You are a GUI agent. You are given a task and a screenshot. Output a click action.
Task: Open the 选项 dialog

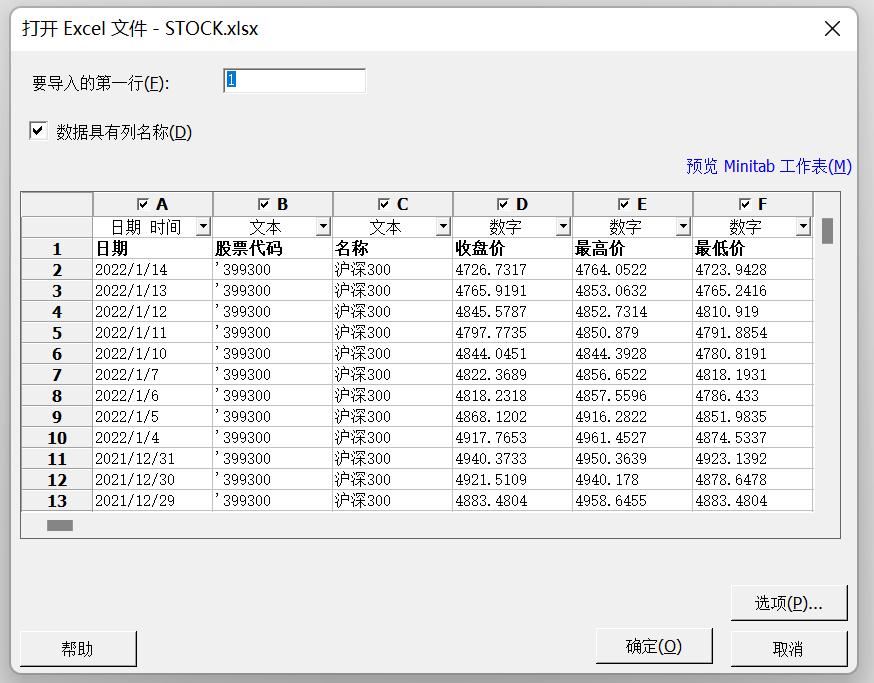click(x=788, y=602)
